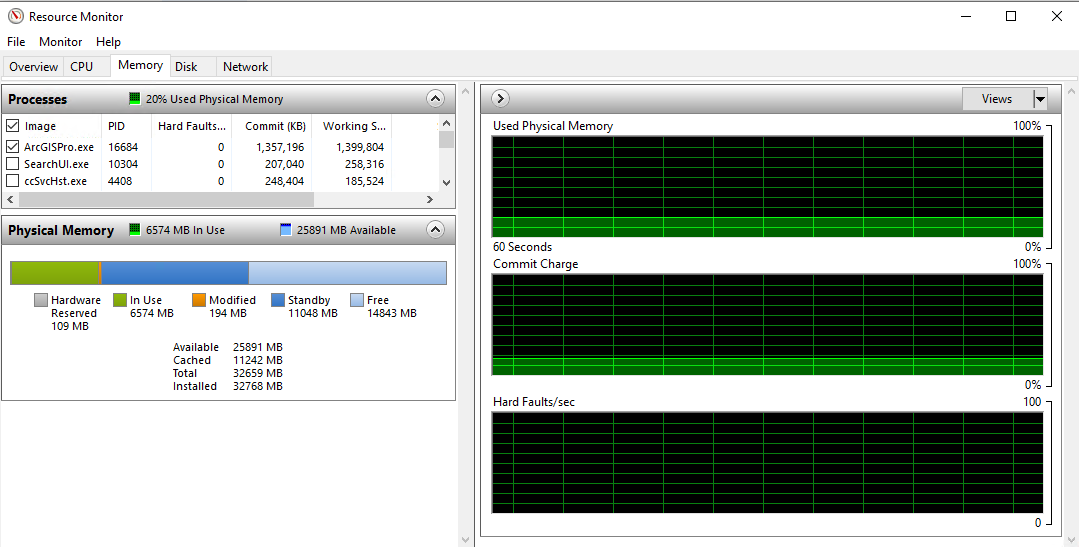Toggle the Image select-all checkbox

[x=12, y=126]
